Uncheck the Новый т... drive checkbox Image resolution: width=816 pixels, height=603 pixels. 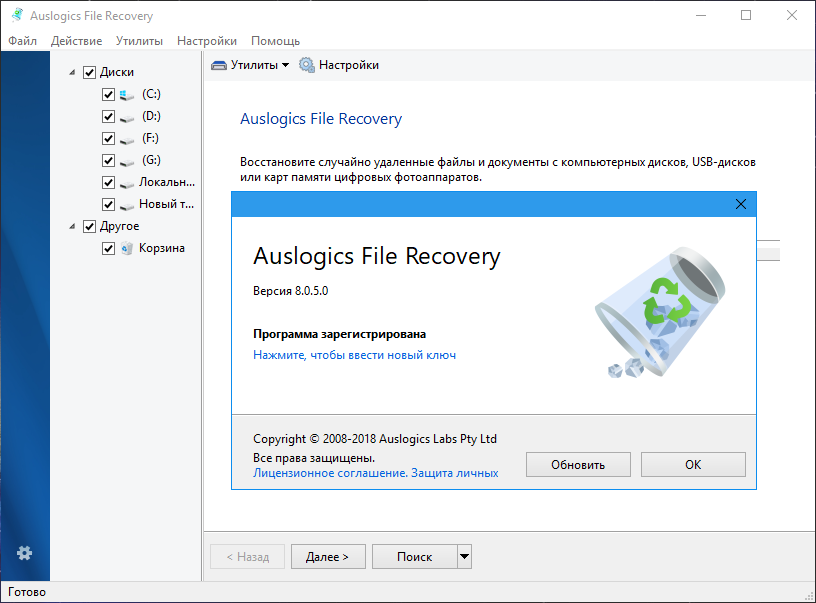[x=108, y=204]
